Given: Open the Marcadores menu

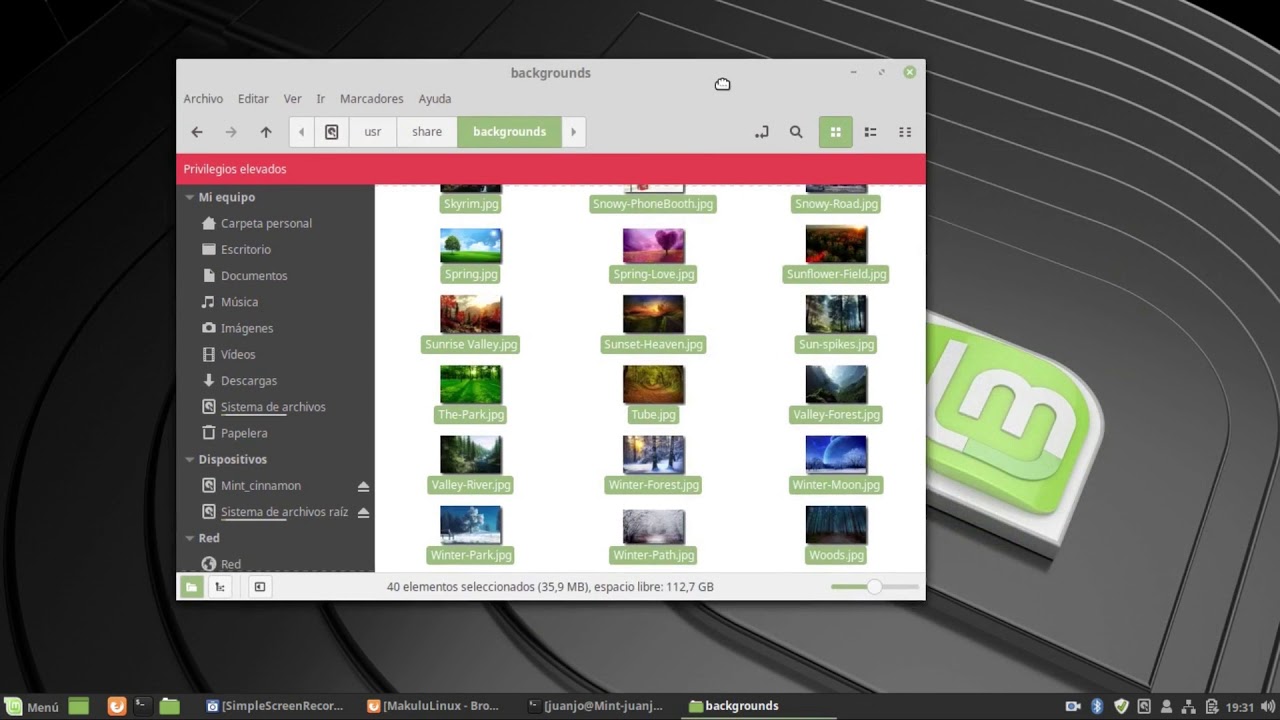Looking at the screenshot, I should pyautogui.click(x=372, y=99).
